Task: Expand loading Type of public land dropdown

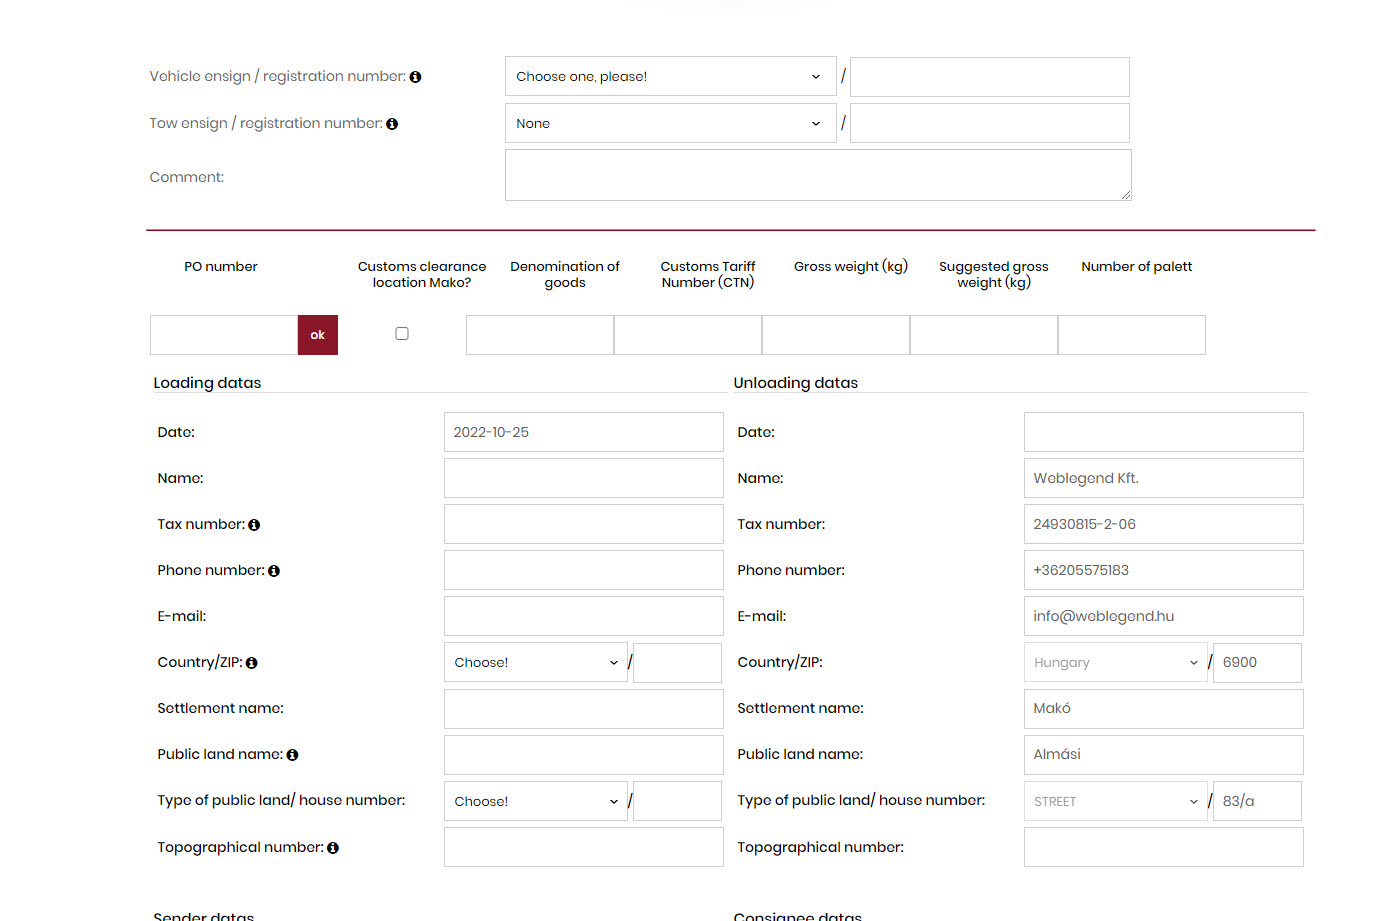Action: (535, 802)
